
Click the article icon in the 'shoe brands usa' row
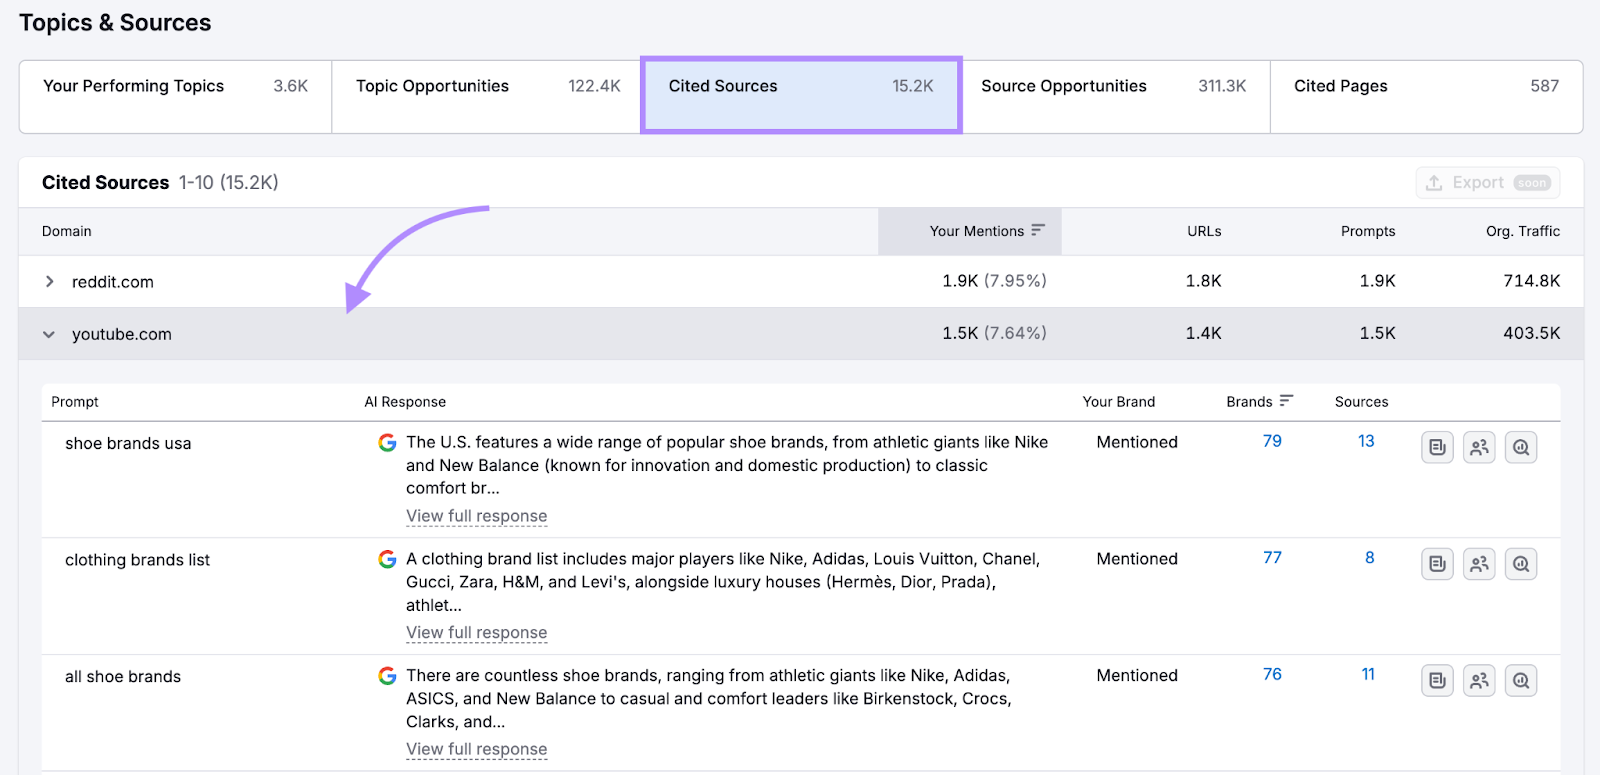click(1437, 447)
